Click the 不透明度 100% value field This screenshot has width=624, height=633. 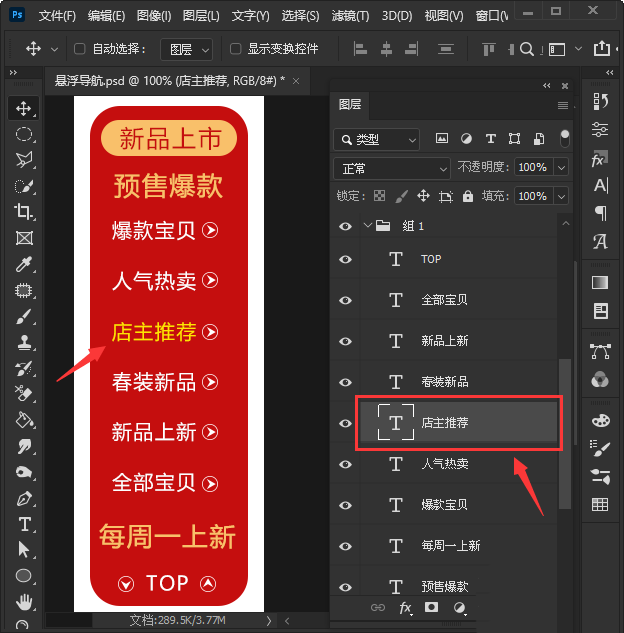534,168
